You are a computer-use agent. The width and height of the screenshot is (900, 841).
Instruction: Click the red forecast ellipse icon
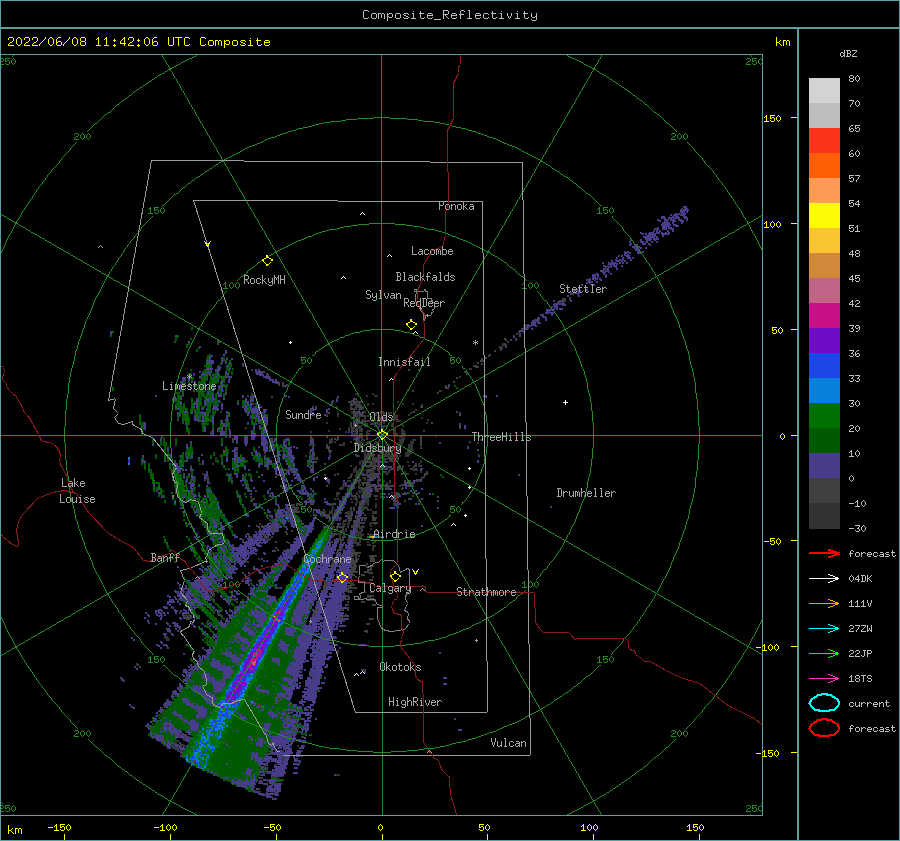[x=824, y=728]
